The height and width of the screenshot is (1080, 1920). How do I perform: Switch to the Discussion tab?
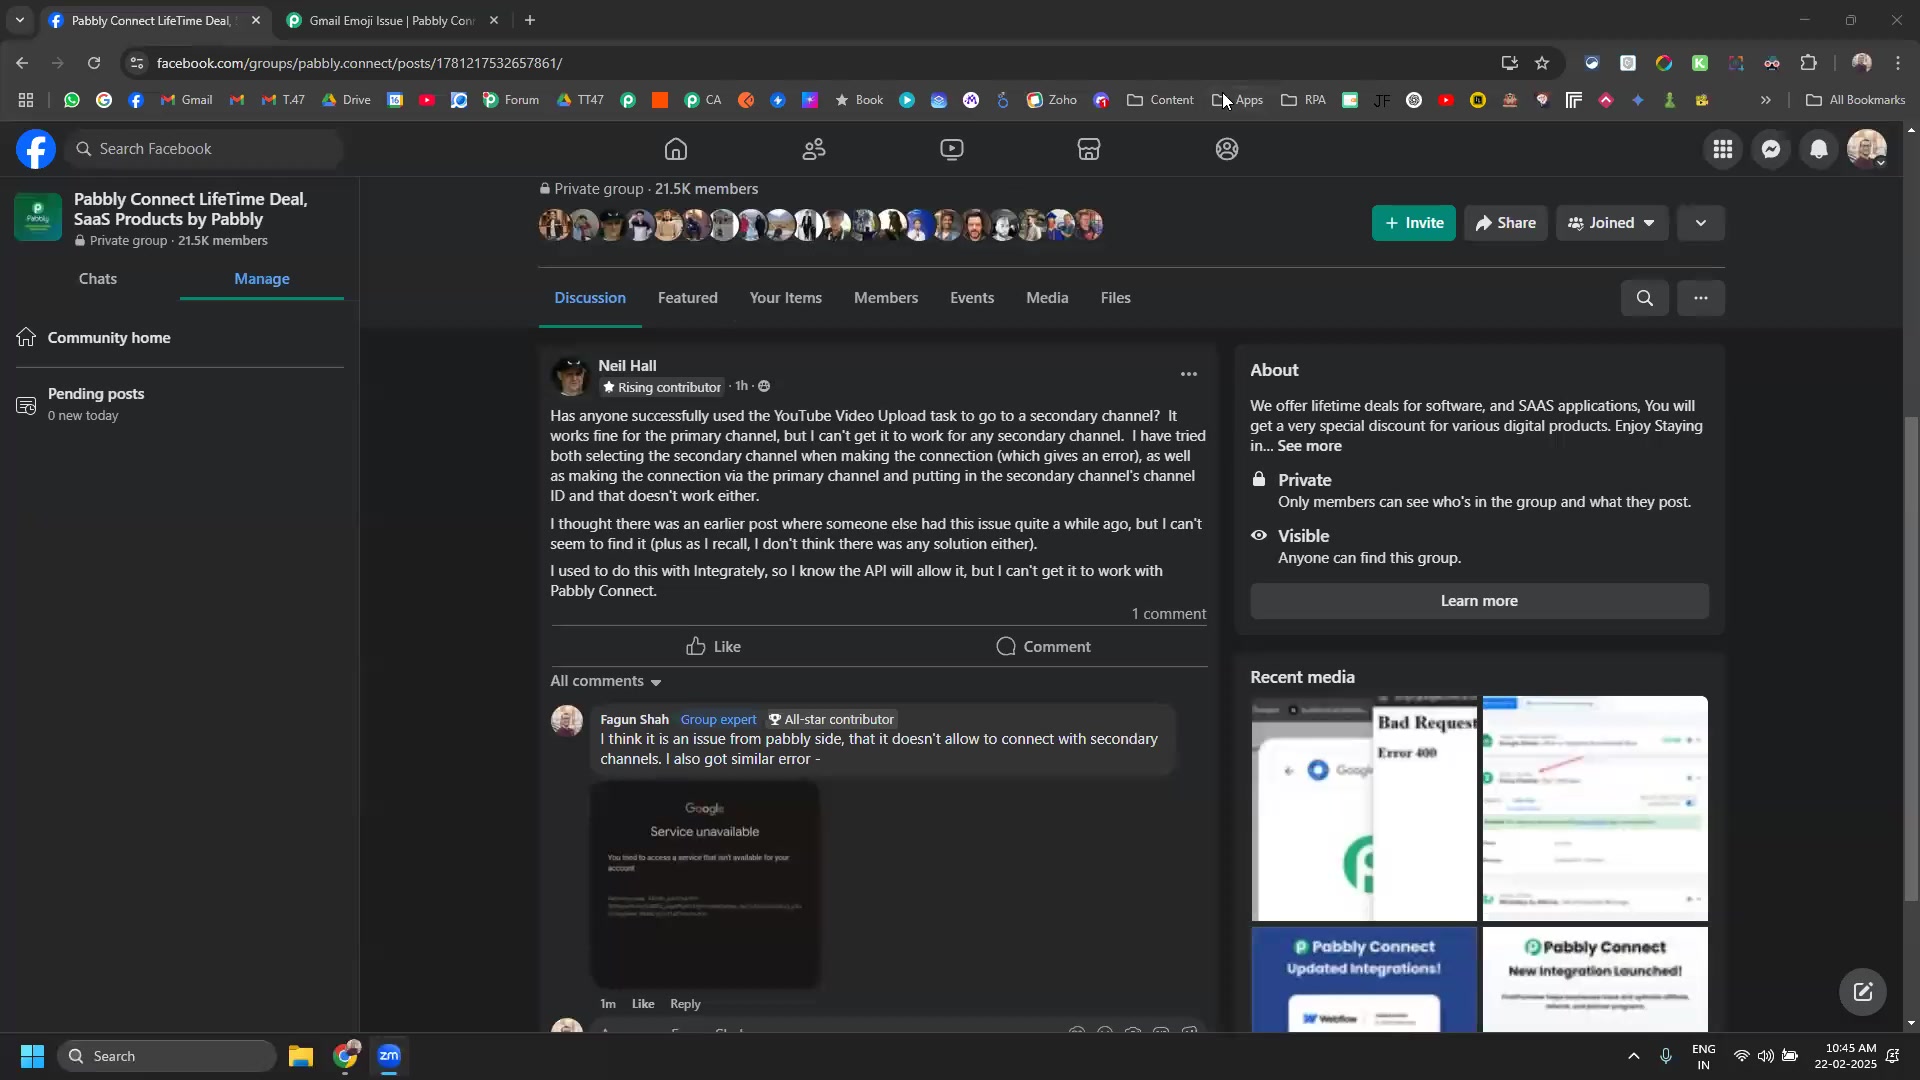[590, 298]
